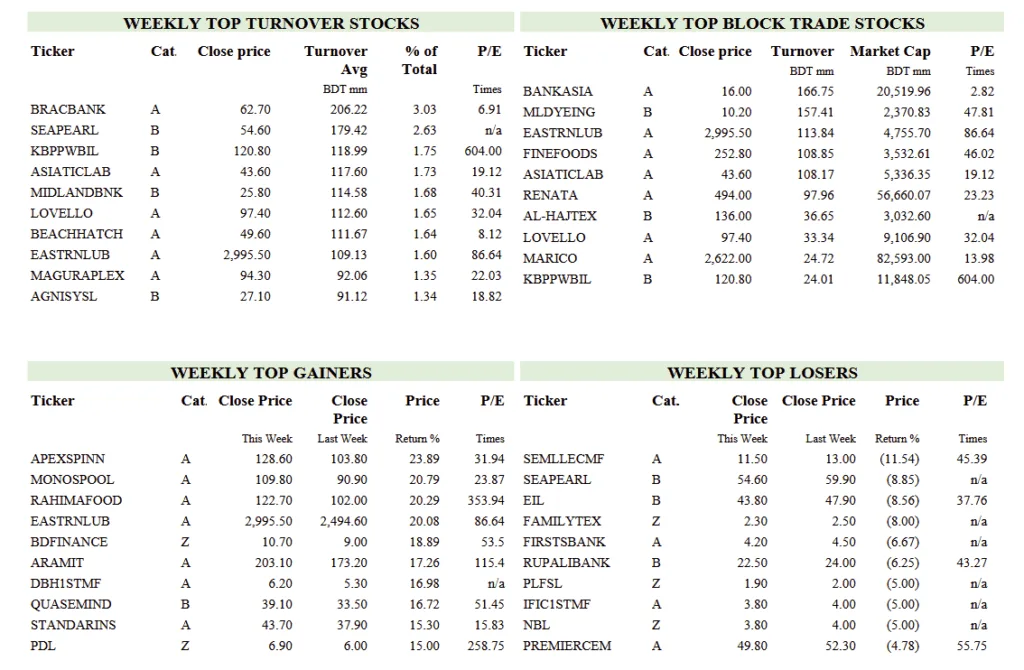Click the Weekly Top Block Trade Stocks header
The image size is (1024, 670).
762,23
